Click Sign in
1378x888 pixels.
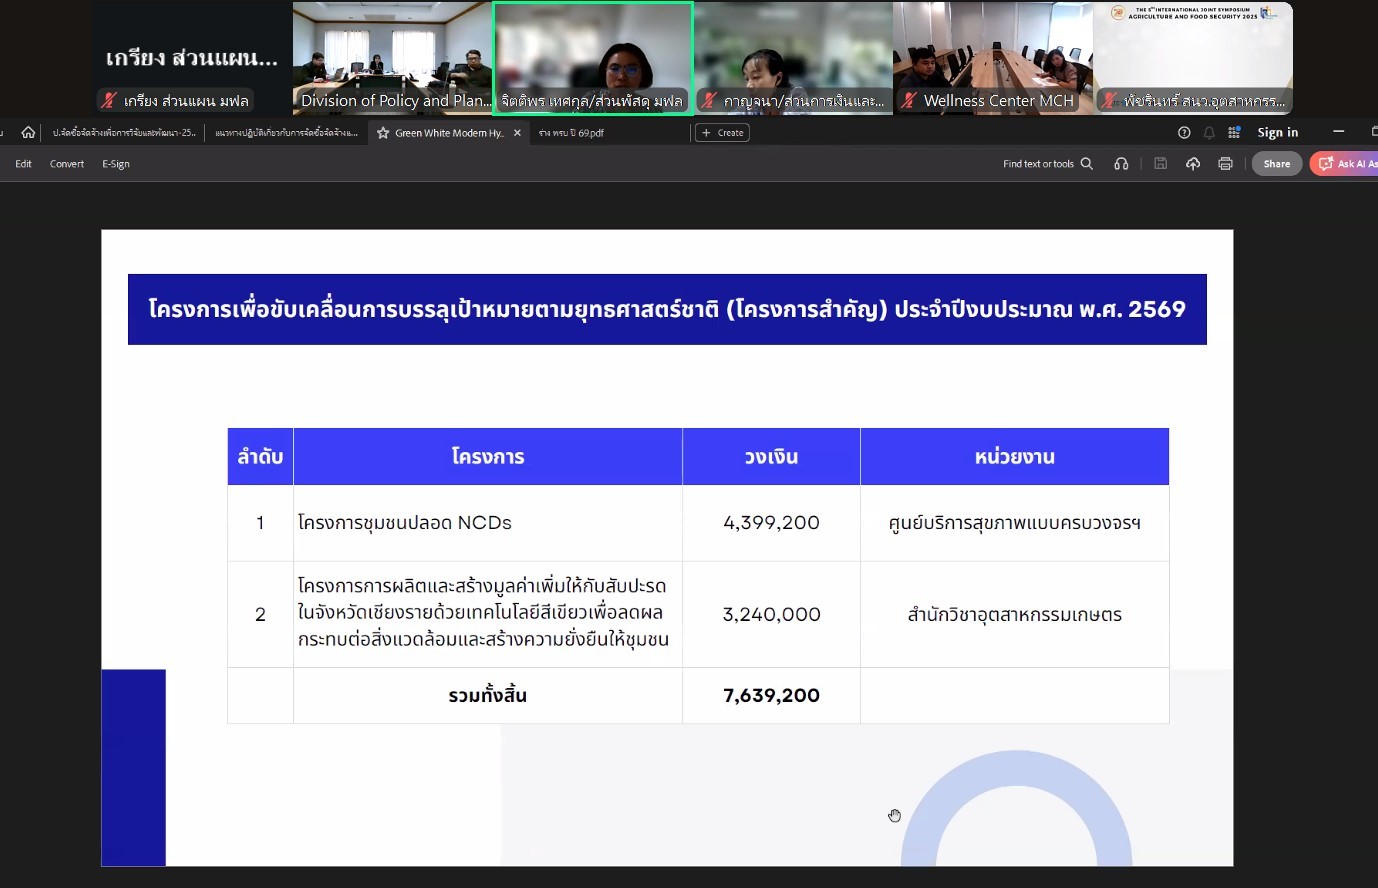tap(1277, 132)
